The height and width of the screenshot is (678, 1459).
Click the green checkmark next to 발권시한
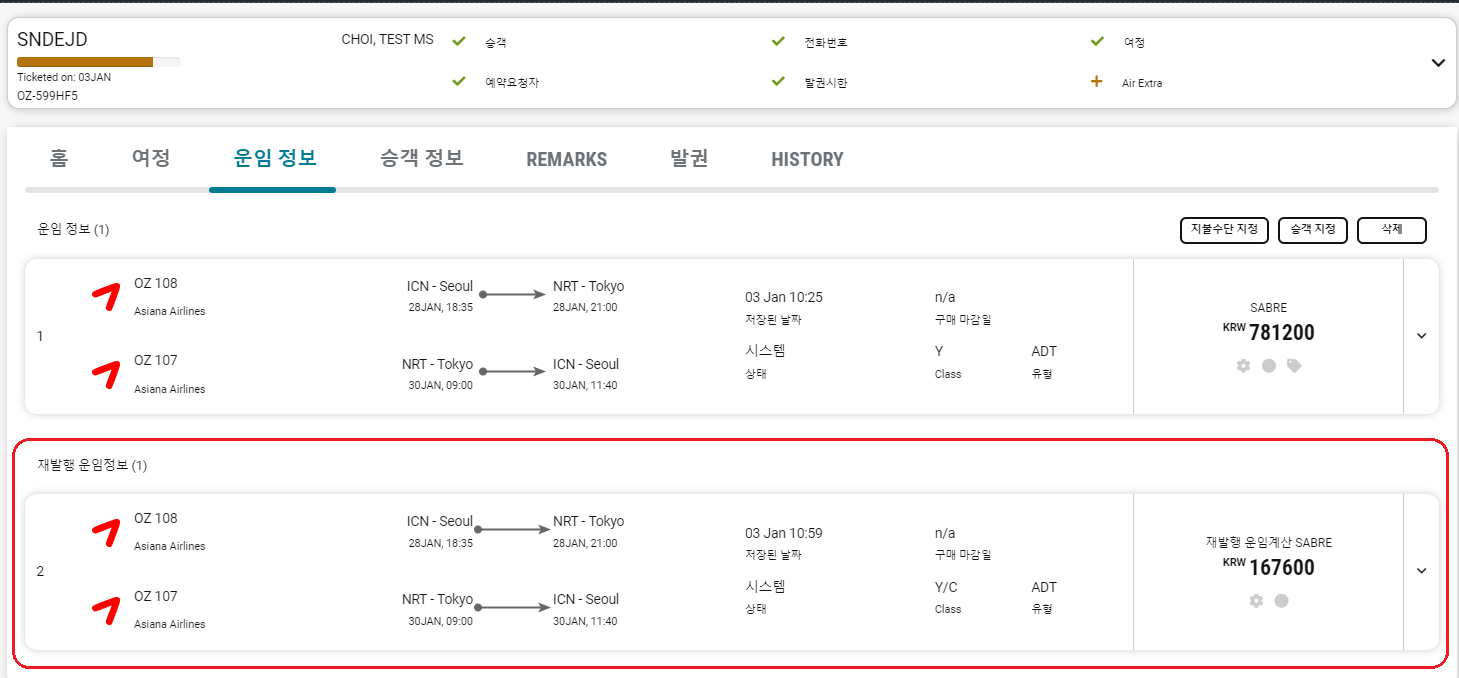point(778,82)
